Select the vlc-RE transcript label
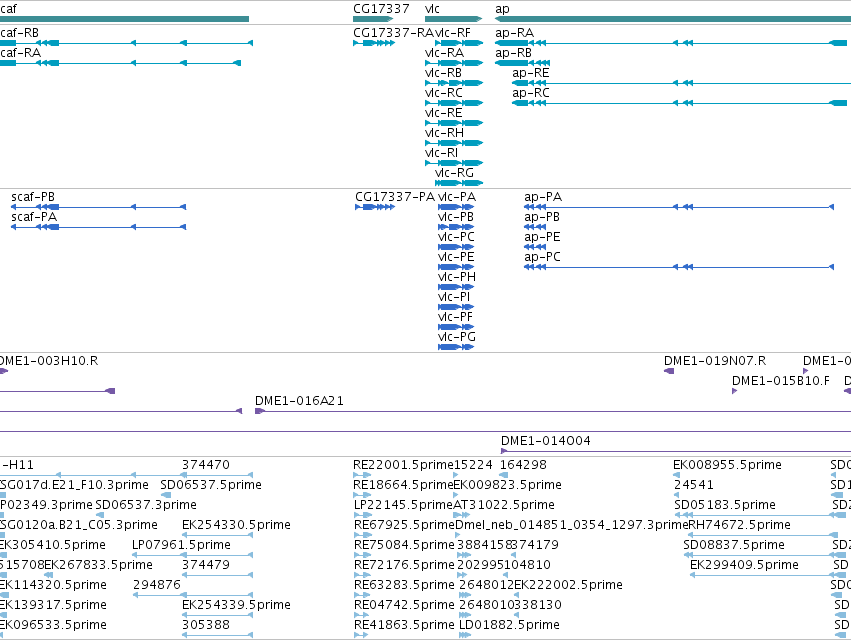The image size is (851, 640). (443, 113)
